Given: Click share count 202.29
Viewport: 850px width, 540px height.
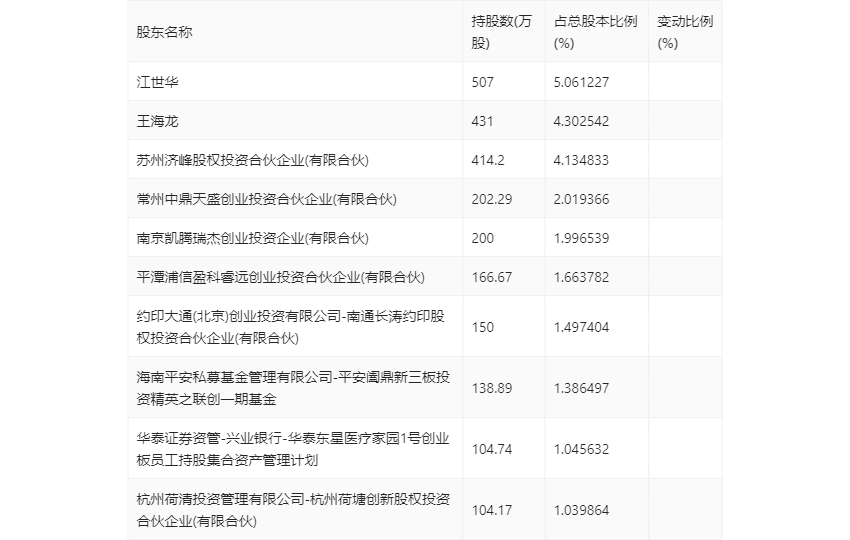Looking at the screenshot, I should pos(492,199).
